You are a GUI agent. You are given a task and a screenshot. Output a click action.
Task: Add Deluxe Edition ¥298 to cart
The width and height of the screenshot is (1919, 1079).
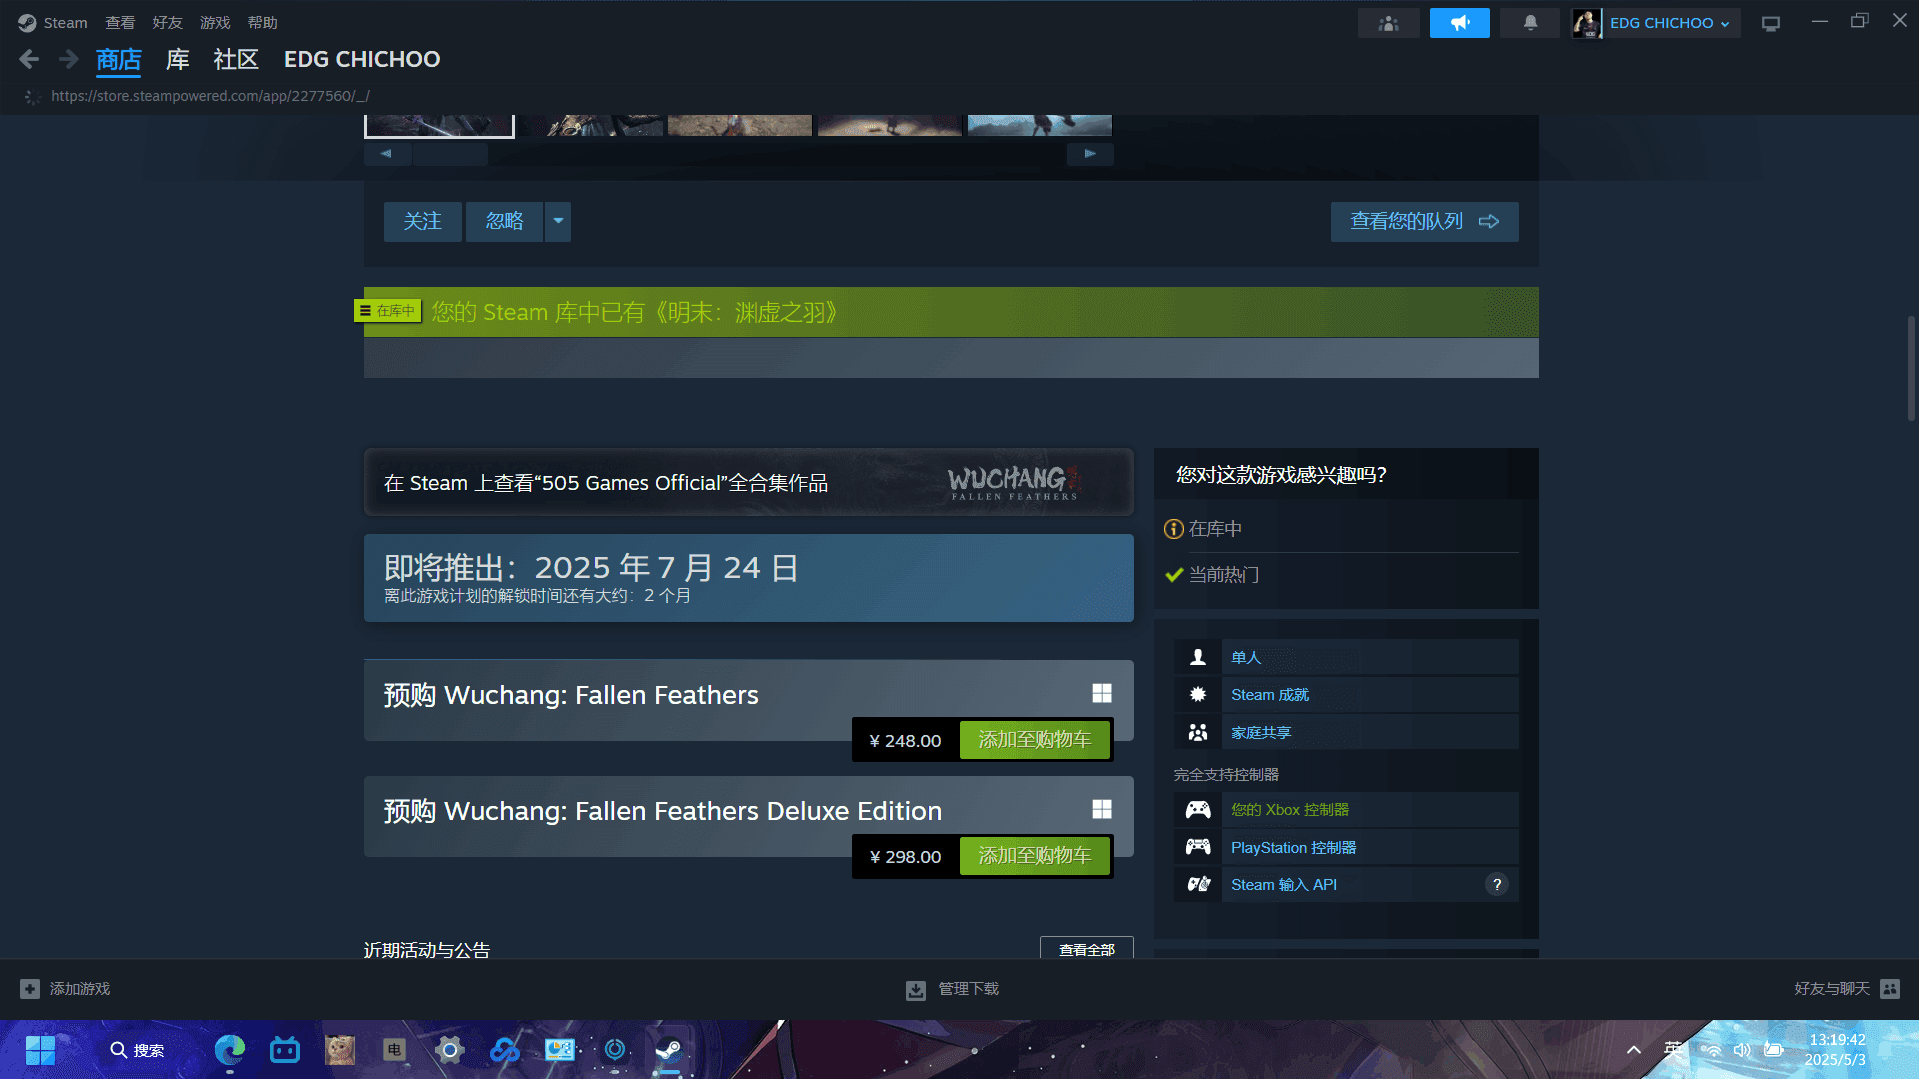point(1034,856)
